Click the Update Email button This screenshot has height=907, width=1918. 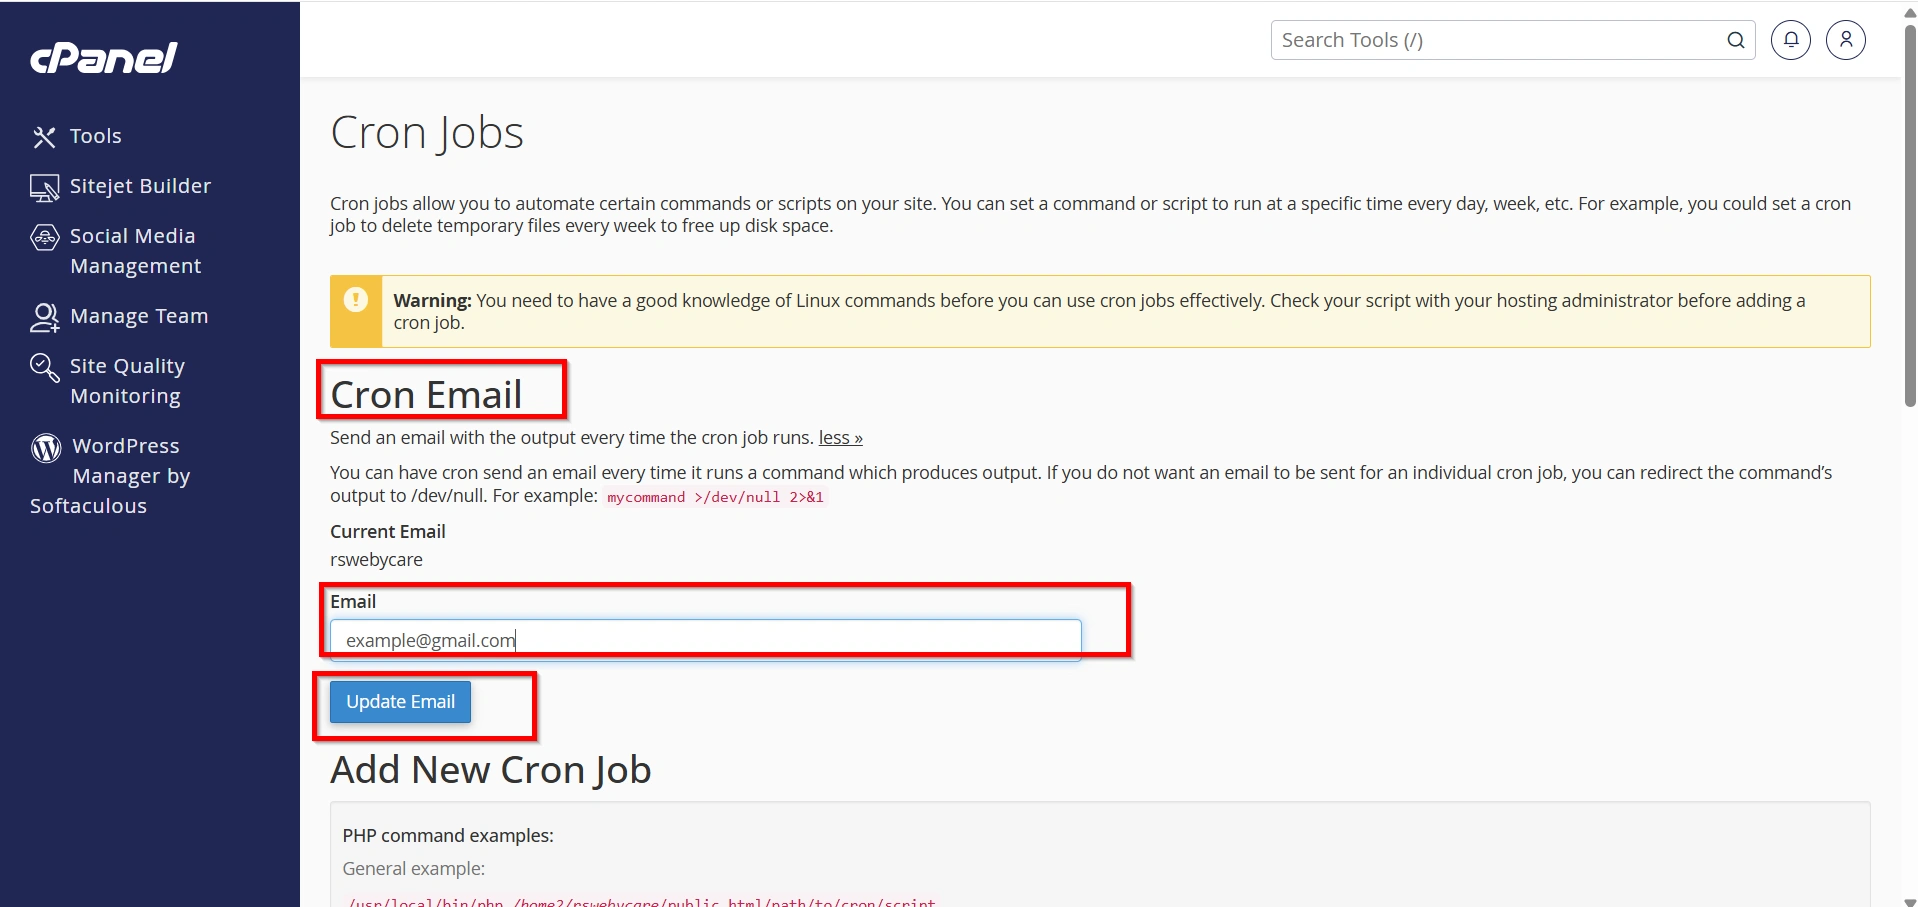[400, 702]
